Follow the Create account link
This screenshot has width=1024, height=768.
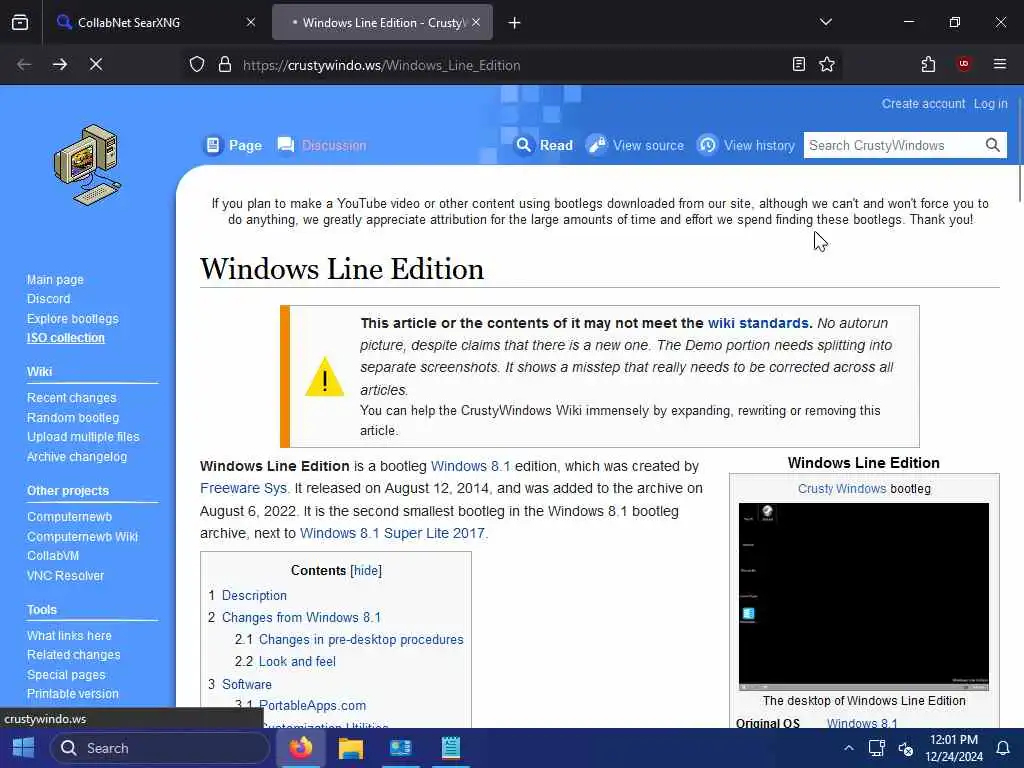point(923,104)
